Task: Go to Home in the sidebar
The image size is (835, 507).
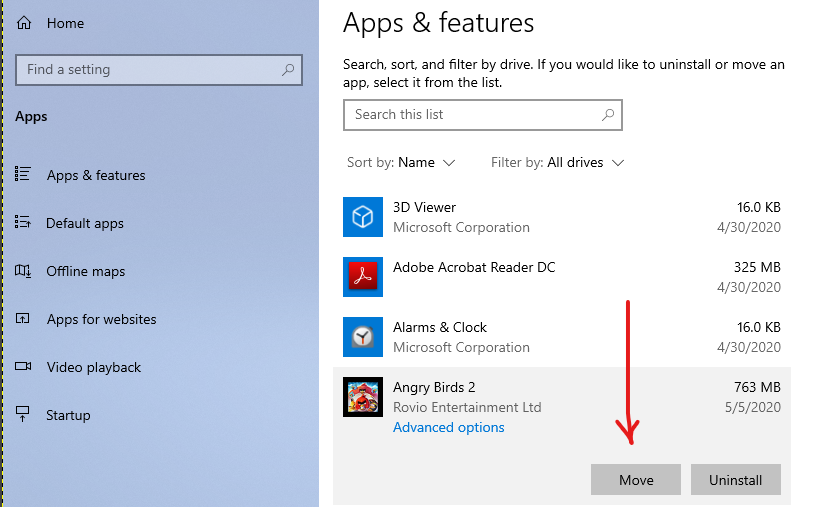Action: (65, 23)
